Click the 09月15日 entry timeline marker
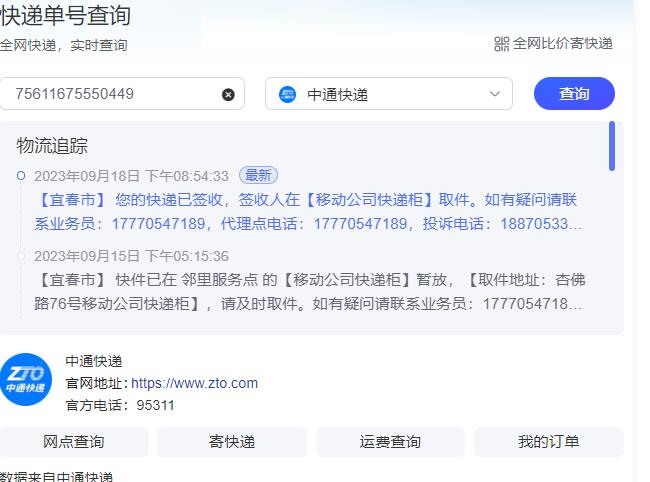Image resolution: width=650 pixels, height=482 pixels. click(21, 256)
